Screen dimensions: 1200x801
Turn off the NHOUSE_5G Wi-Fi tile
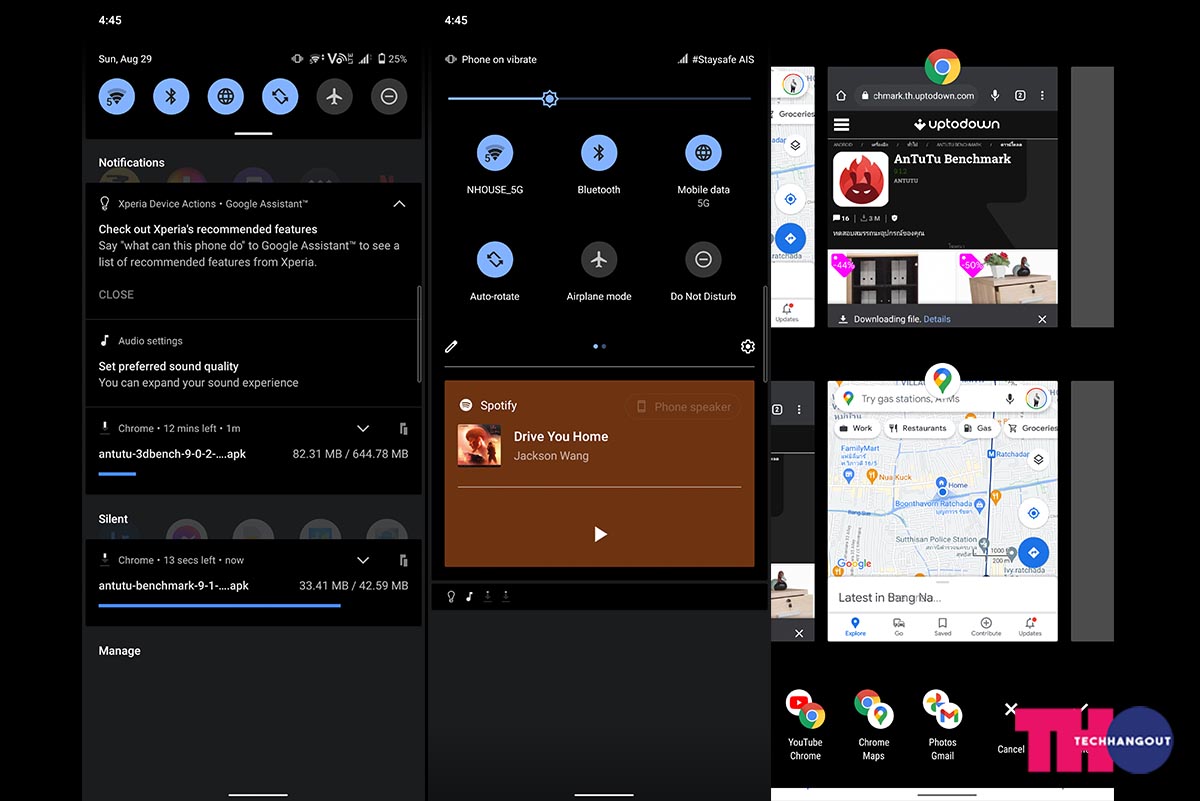click(x=495, y=153)
